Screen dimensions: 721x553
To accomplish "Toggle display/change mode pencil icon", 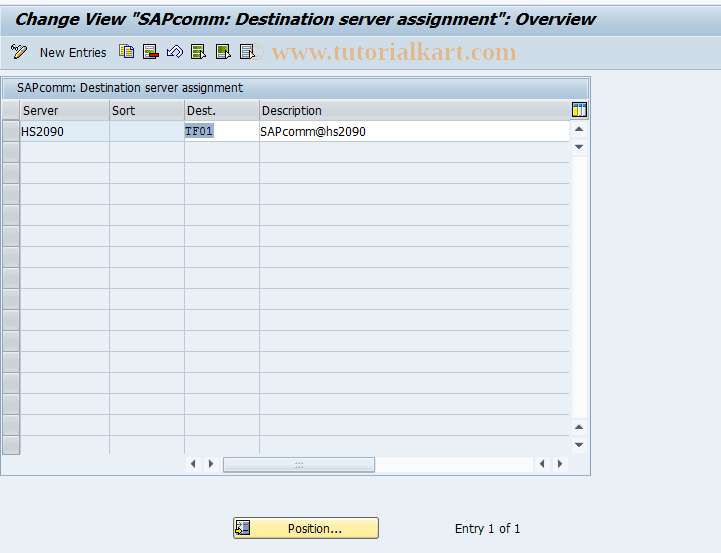I will point(19,51).
